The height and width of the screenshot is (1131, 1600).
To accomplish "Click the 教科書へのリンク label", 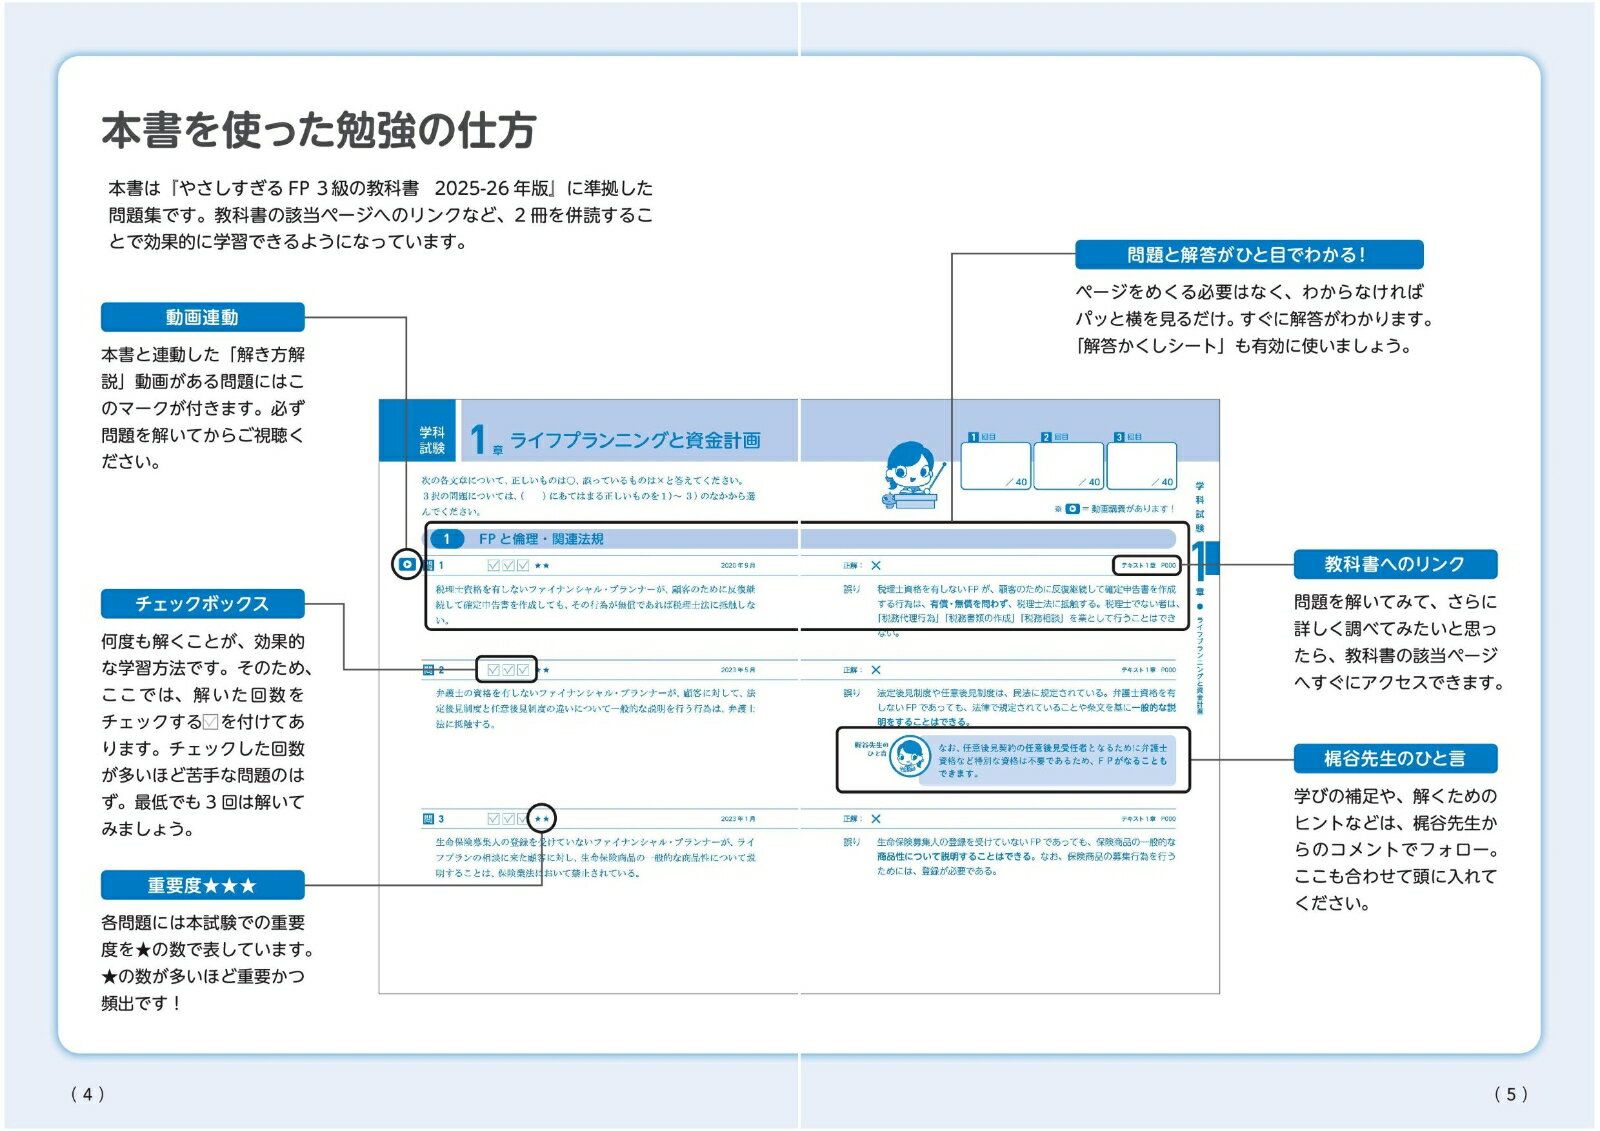I will pos(1395,564).
